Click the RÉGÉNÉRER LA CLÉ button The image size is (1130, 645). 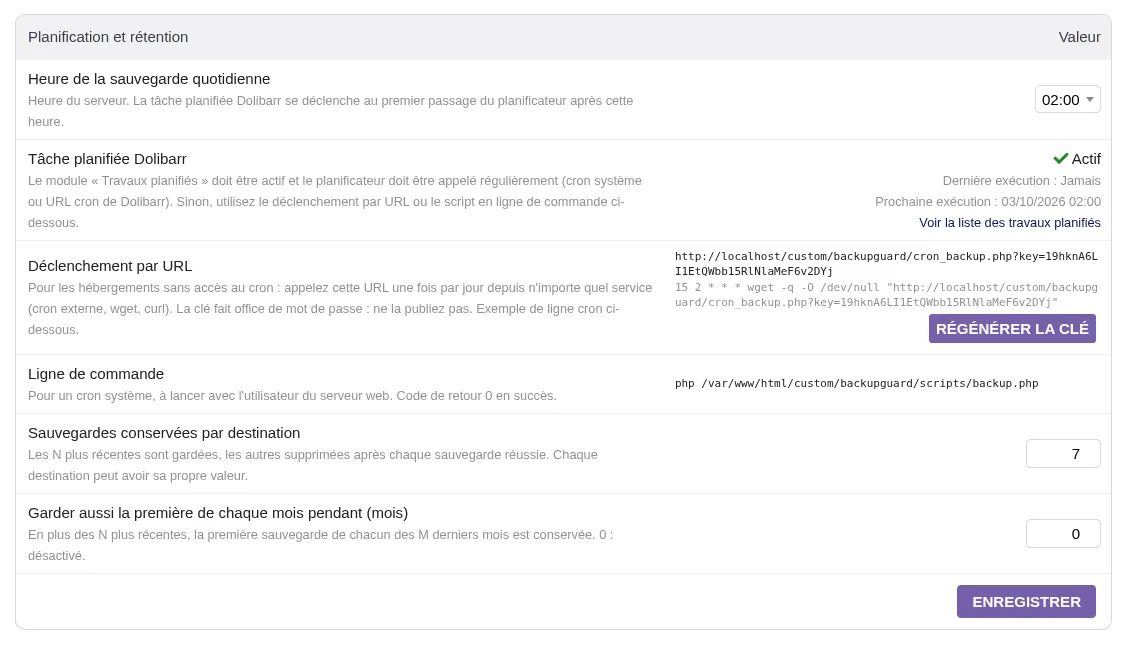(1012, 329)
